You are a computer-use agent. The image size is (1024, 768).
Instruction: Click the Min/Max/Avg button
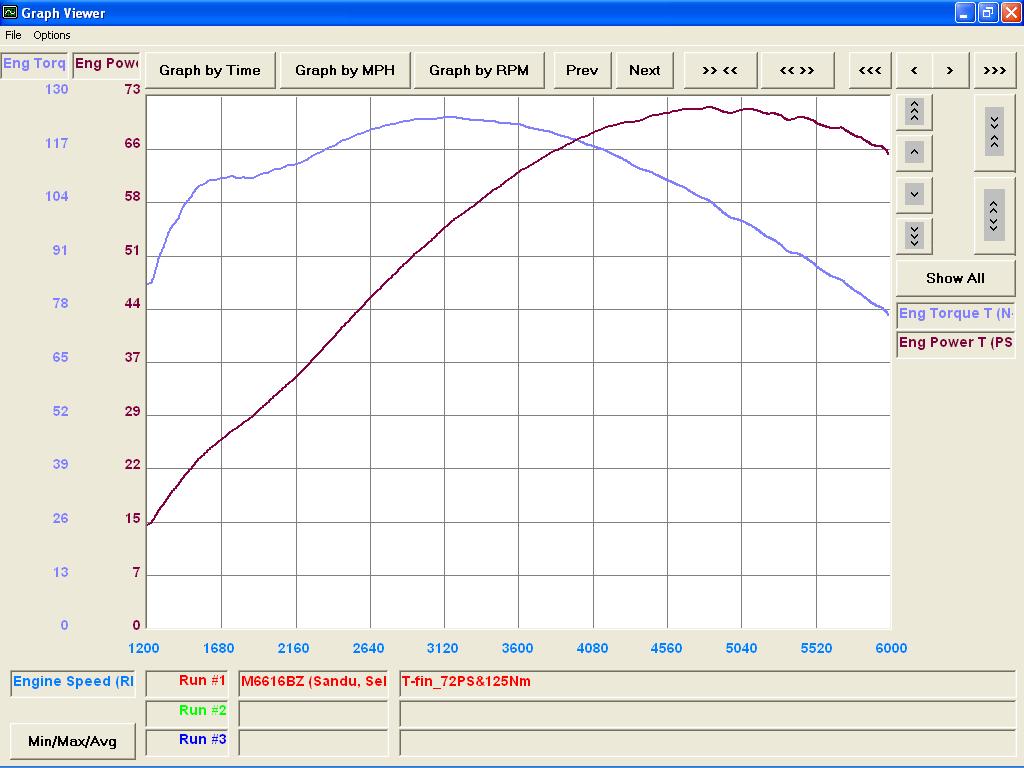click(x=72, y=741)
